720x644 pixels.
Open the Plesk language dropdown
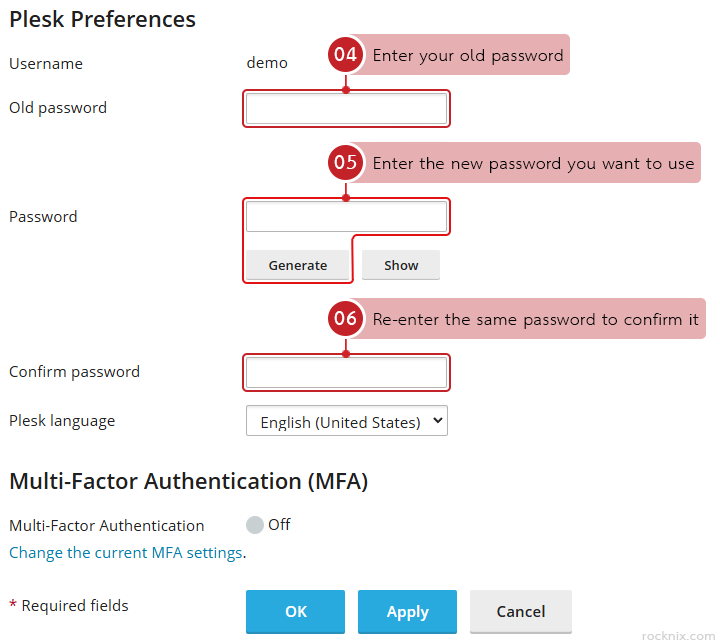pos(347,422)
